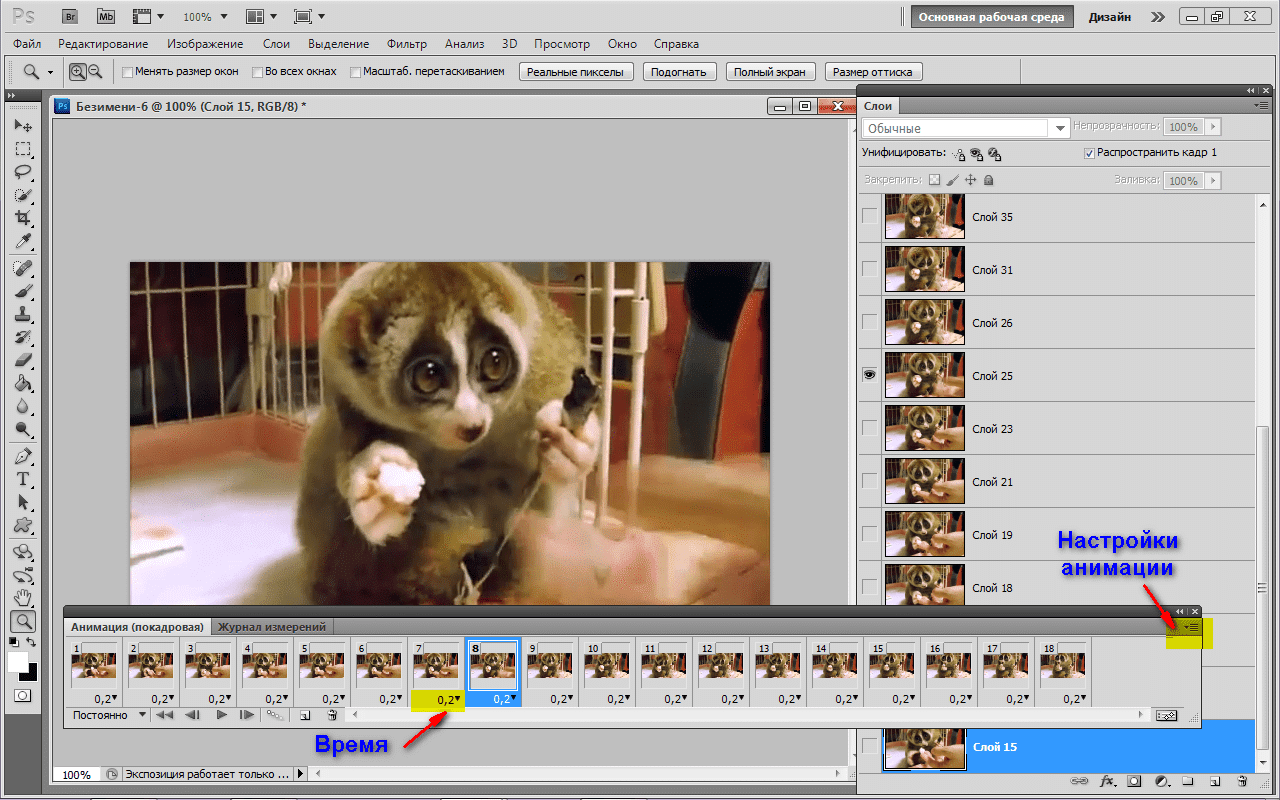Switch to 'Журнал измерений' tab
Screen dimensions: 1280x800
coord(272,627)
